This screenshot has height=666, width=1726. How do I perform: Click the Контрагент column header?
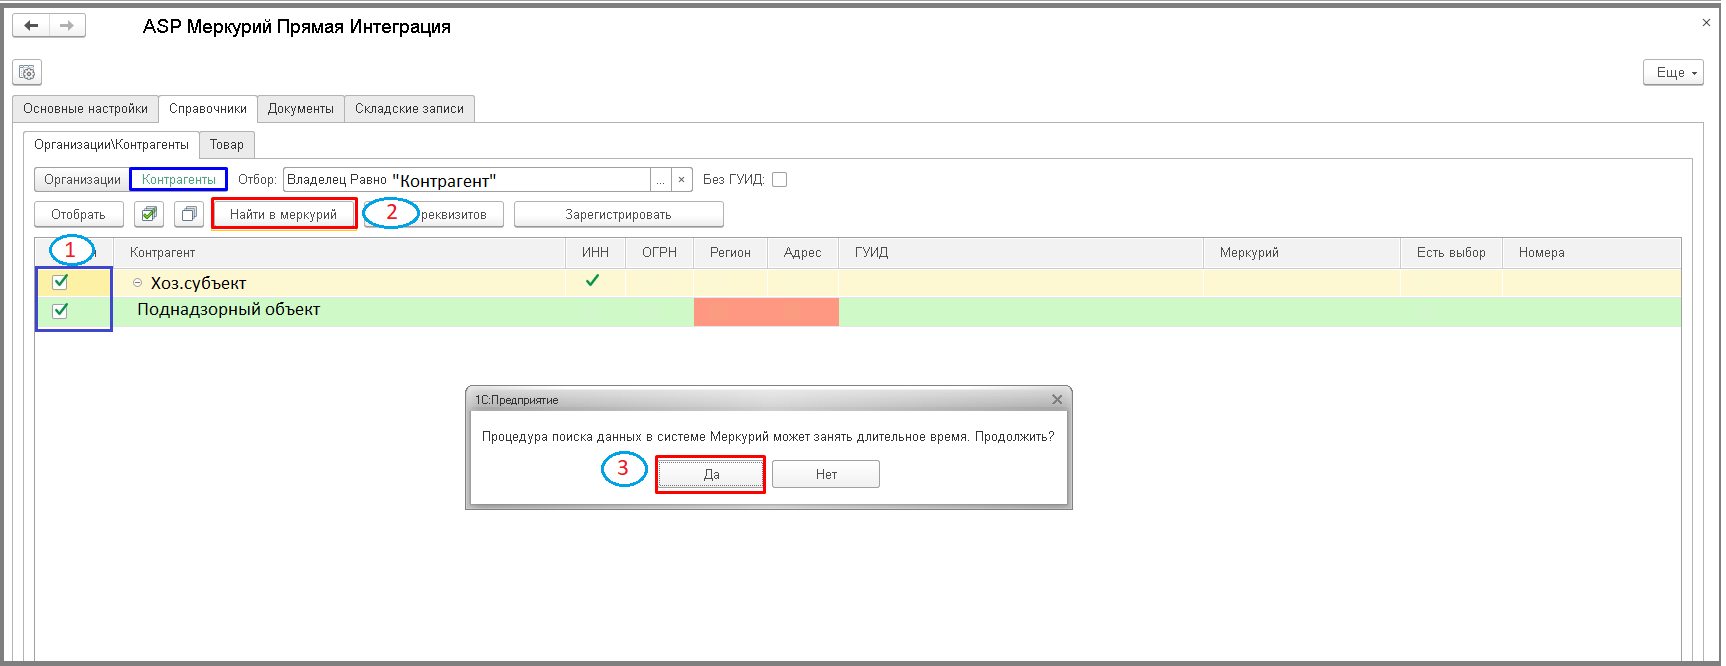click(340, 253)
